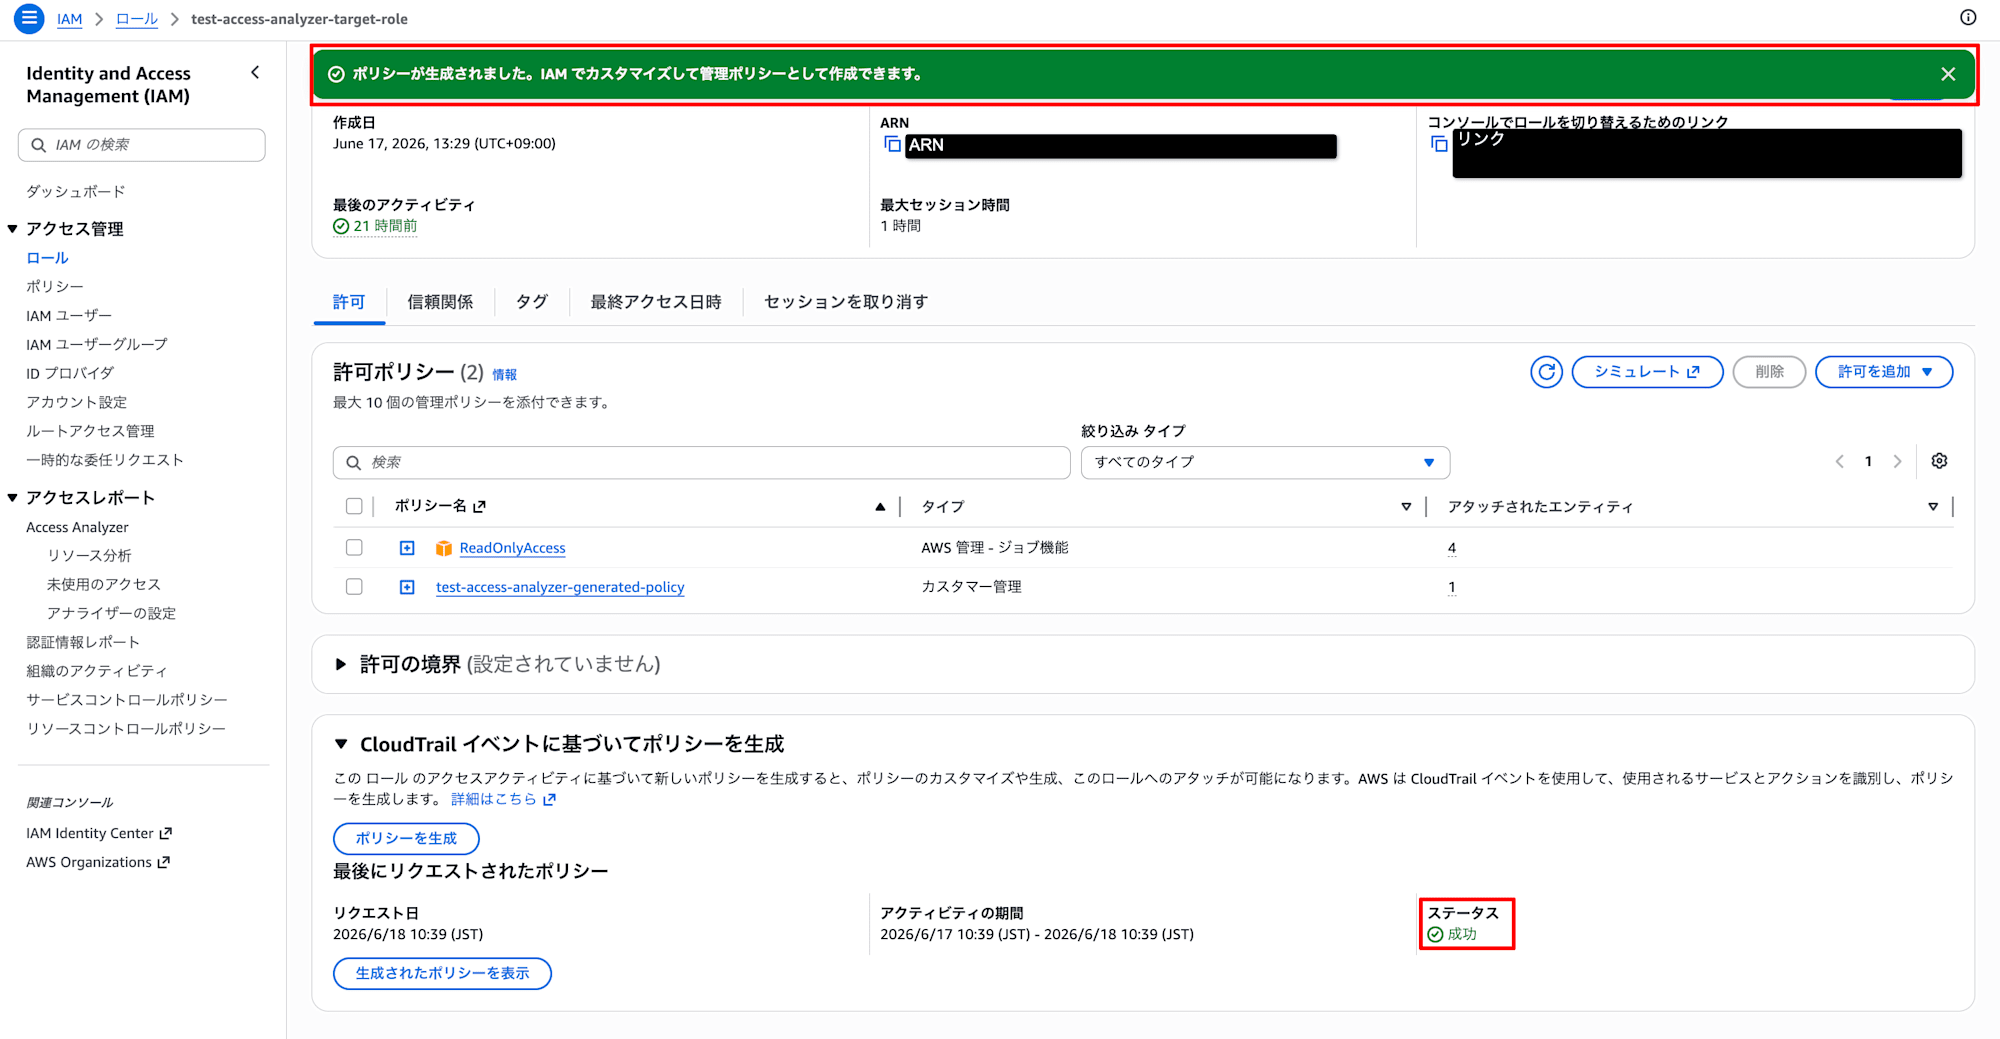This screenshot has height=1039, width=2000.
Task: Click the Simulate button
Action: [x=1647, y=372]
